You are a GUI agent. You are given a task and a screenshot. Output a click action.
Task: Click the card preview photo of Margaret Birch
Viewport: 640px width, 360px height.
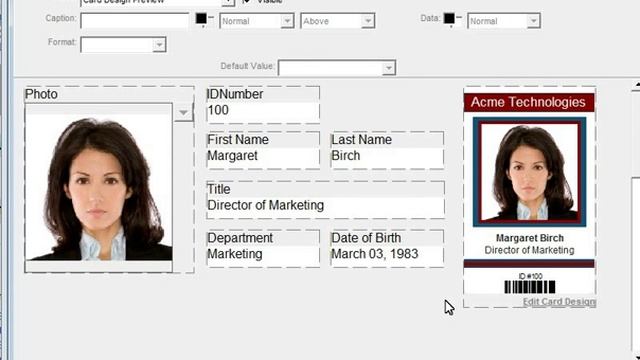[x=529, y=172]
